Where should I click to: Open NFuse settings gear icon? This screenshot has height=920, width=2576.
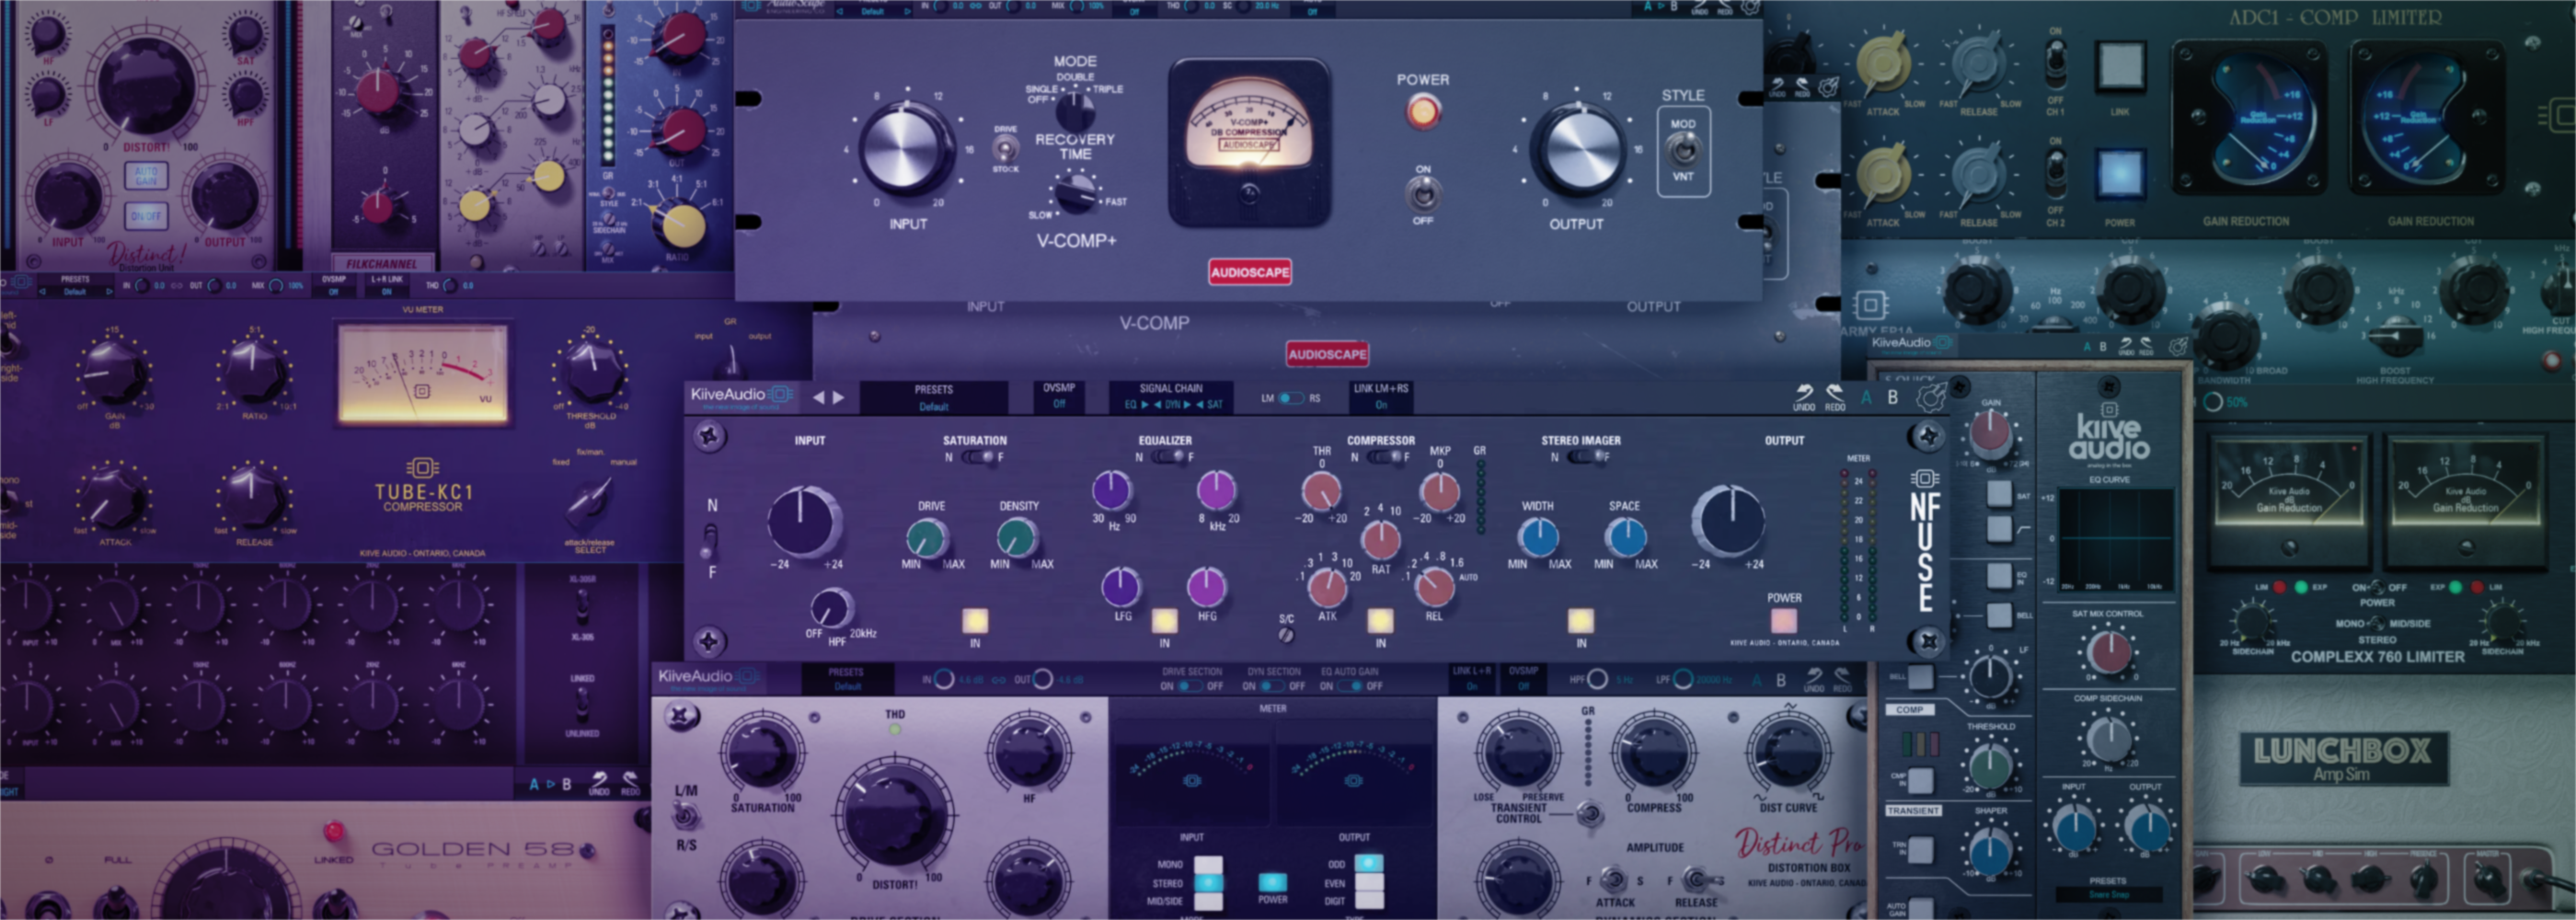pyautogui.click(x=1930, y=397)
